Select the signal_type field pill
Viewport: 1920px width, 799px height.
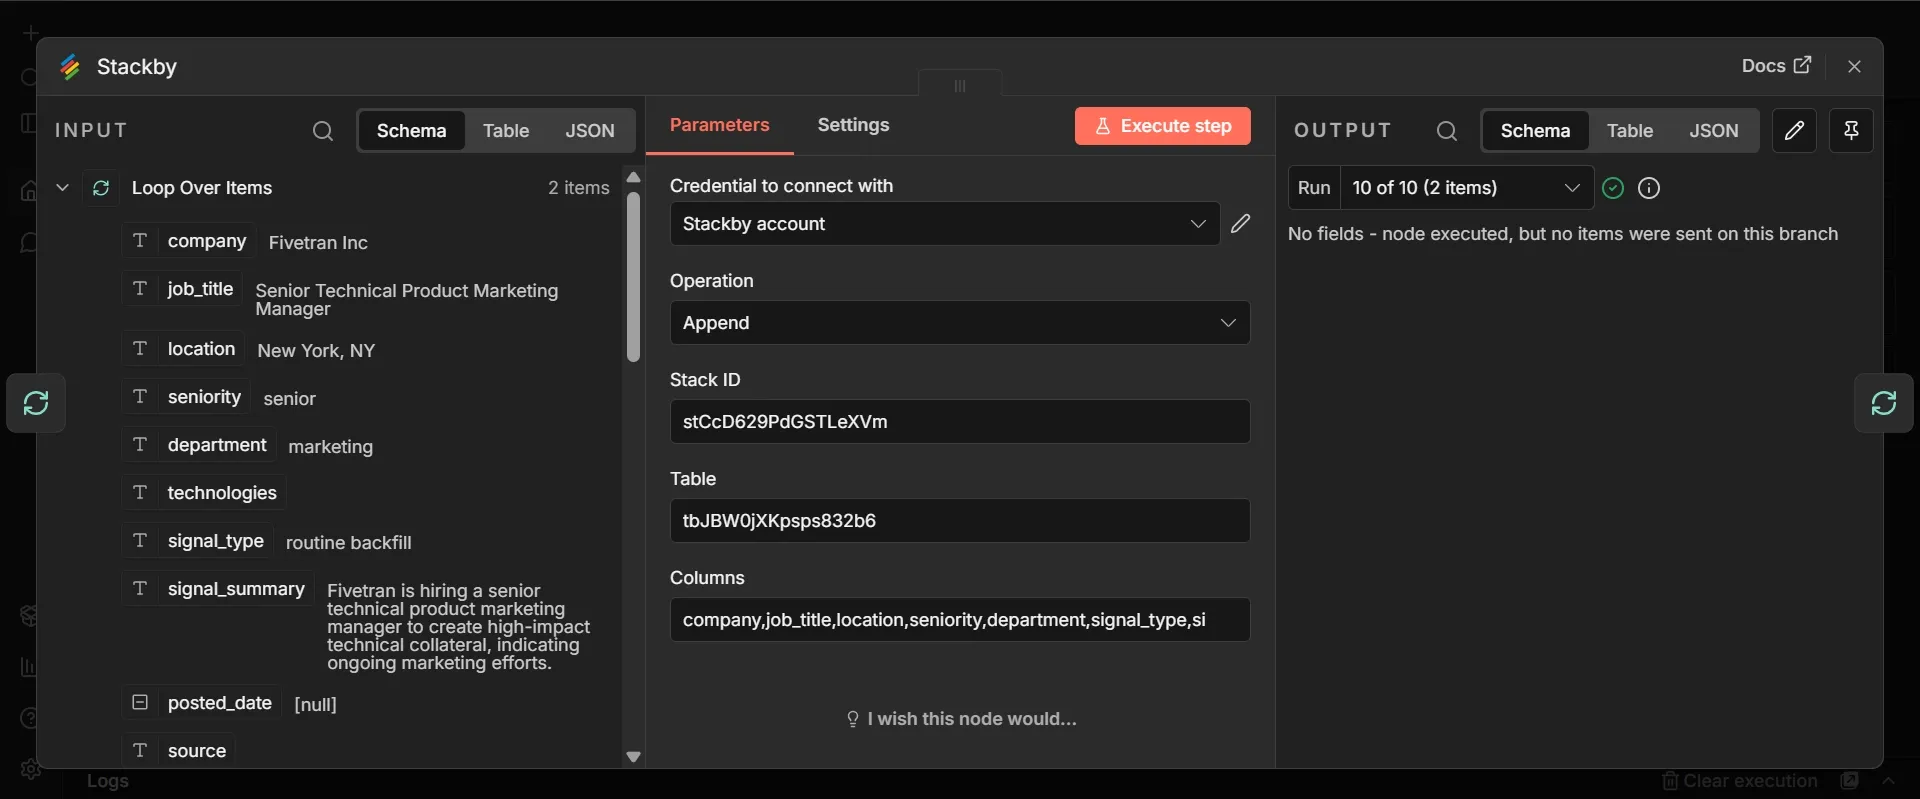tap(198, 541)
